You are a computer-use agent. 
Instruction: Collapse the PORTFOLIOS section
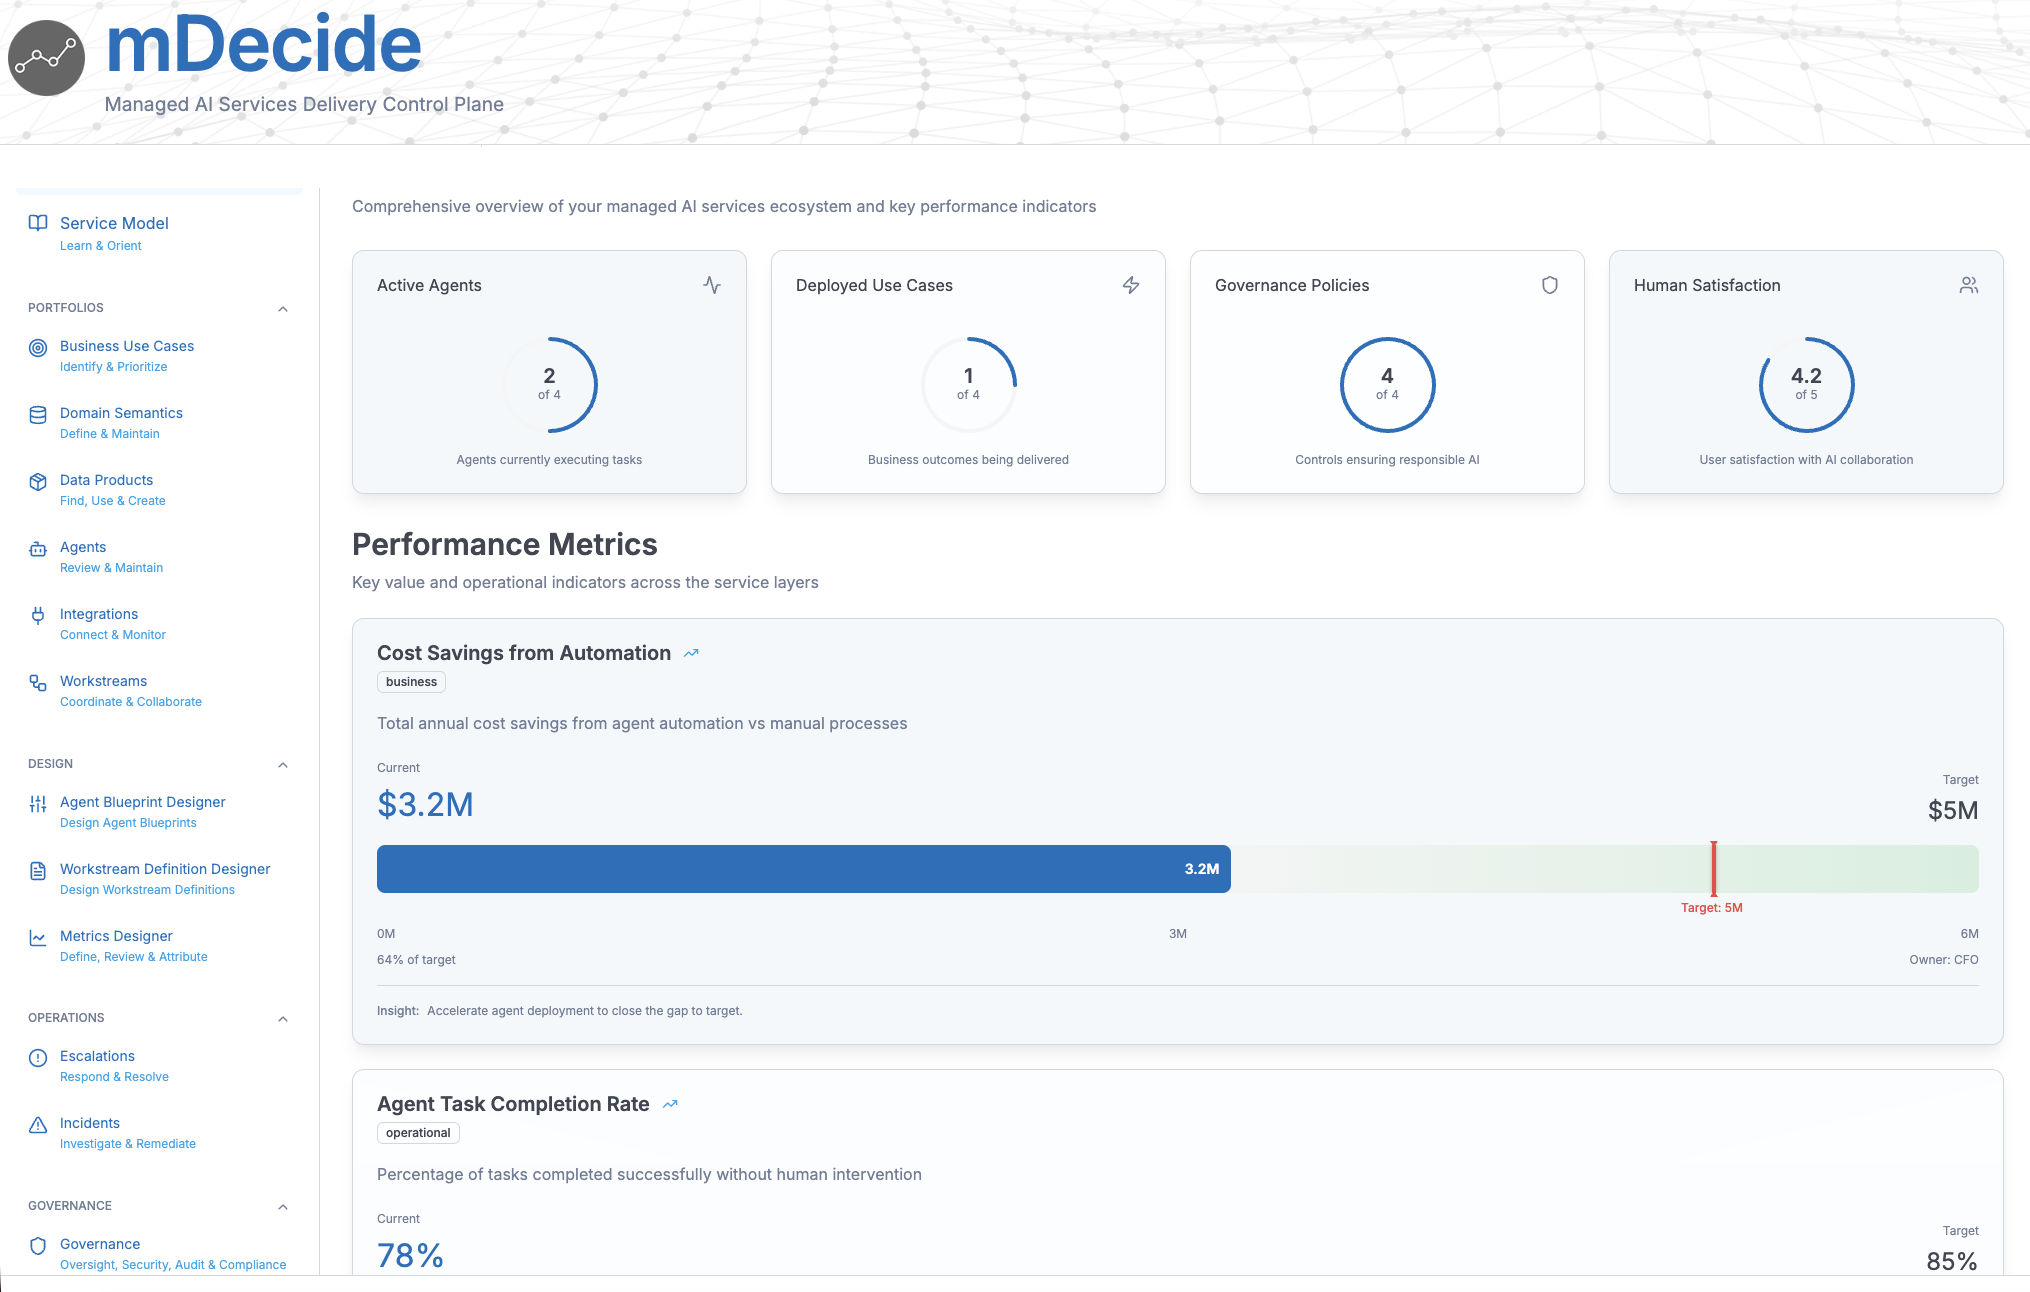(284, 309)
